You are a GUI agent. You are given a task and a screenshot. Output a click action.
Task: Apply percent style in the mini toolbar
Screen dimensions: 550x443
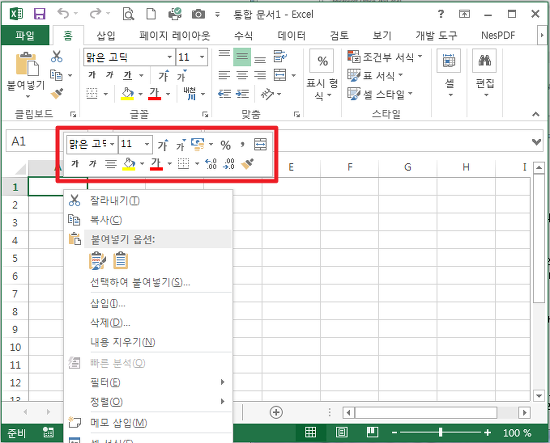[x=226, y=145]
